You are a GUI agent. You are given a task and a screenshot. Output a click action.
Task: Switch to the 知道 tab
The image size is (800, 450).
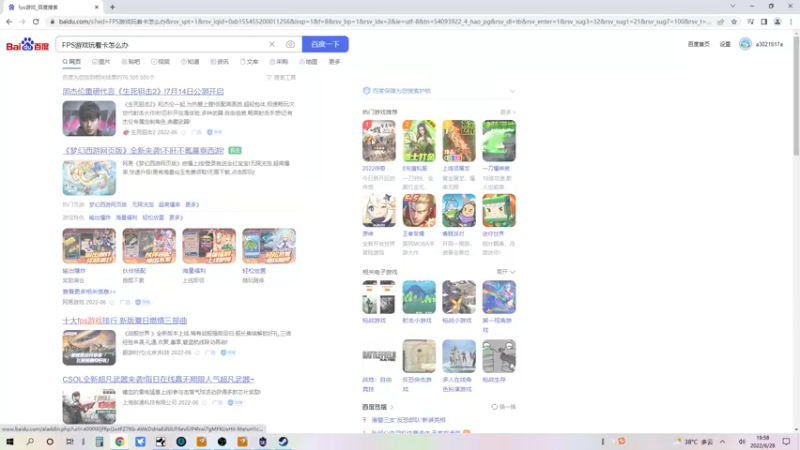[190, 62]
